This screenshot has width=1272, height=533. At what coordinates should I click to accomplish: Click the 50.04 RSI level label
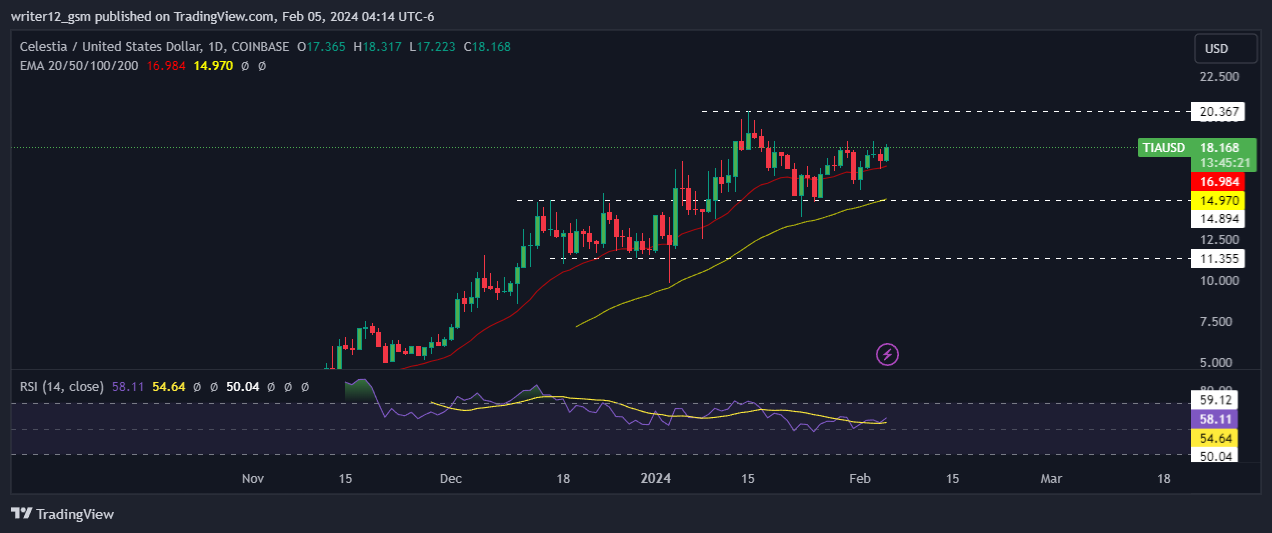1219,456
